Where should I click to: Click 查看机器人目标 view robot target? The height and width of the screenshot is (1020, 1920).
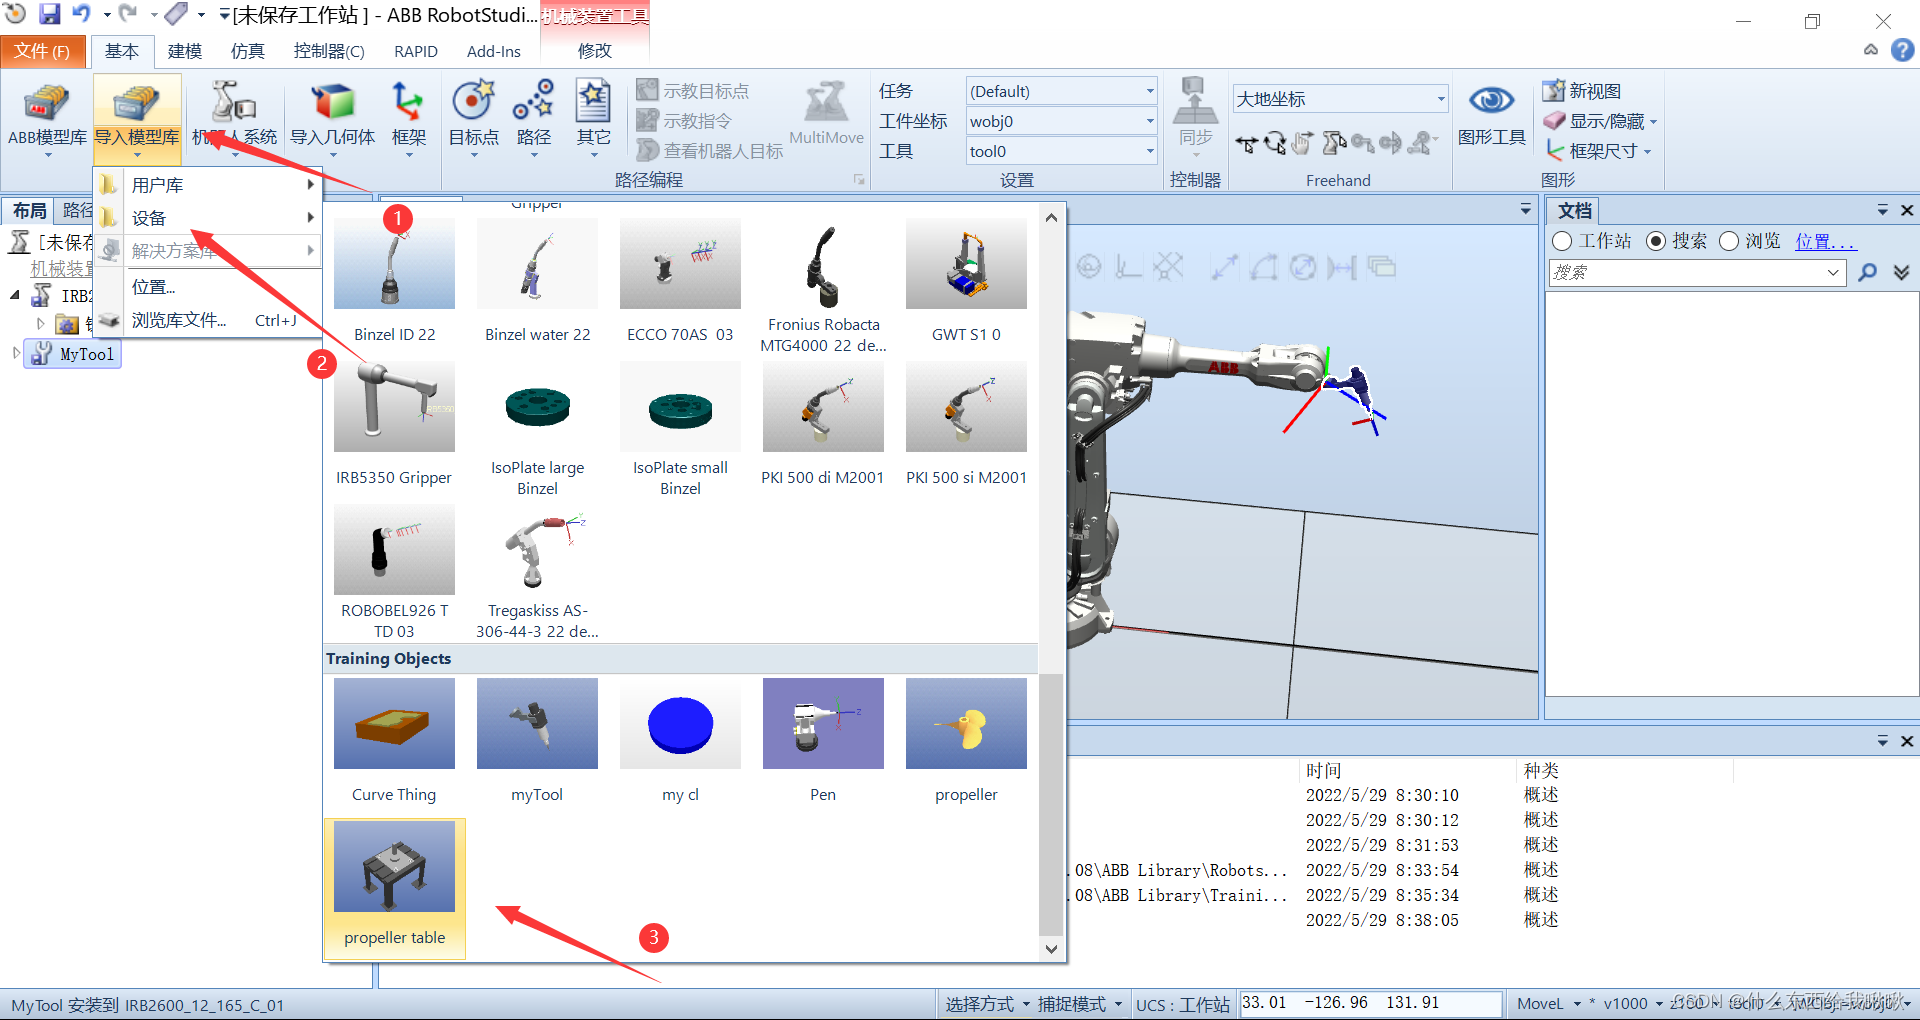(710, 151)
